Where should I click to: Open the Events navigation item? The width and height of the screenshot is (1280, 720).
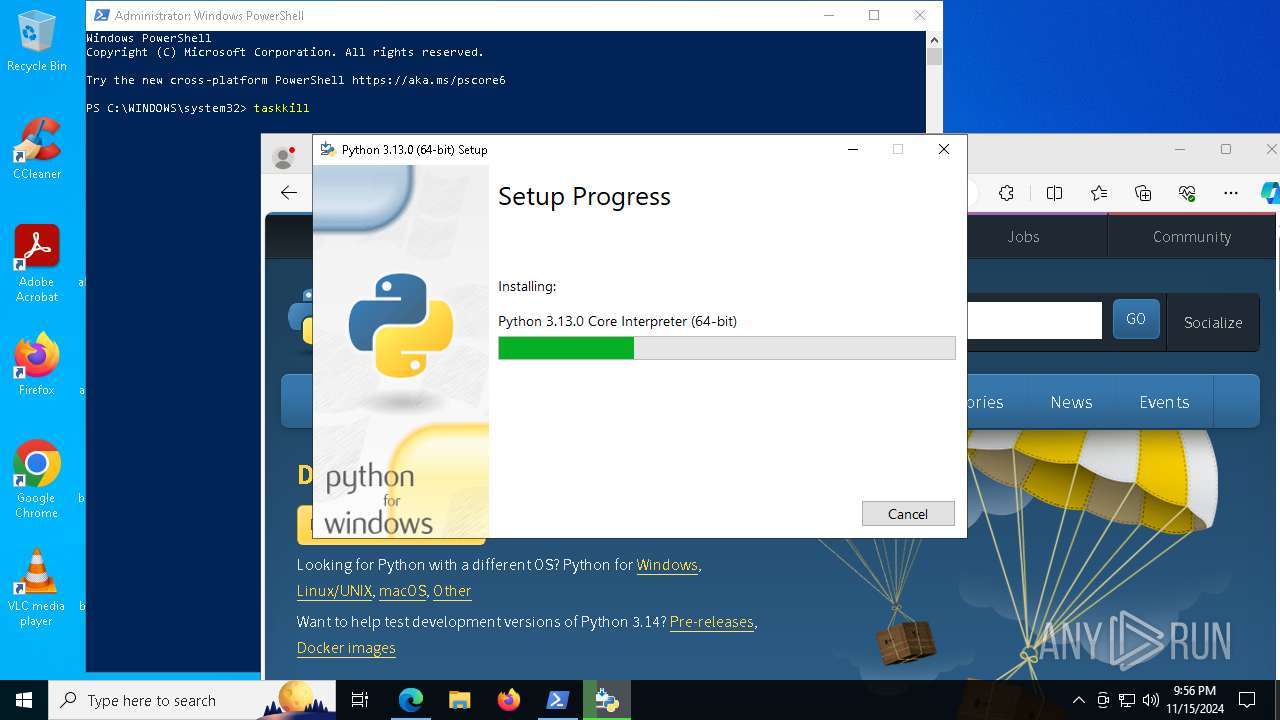1164,402
